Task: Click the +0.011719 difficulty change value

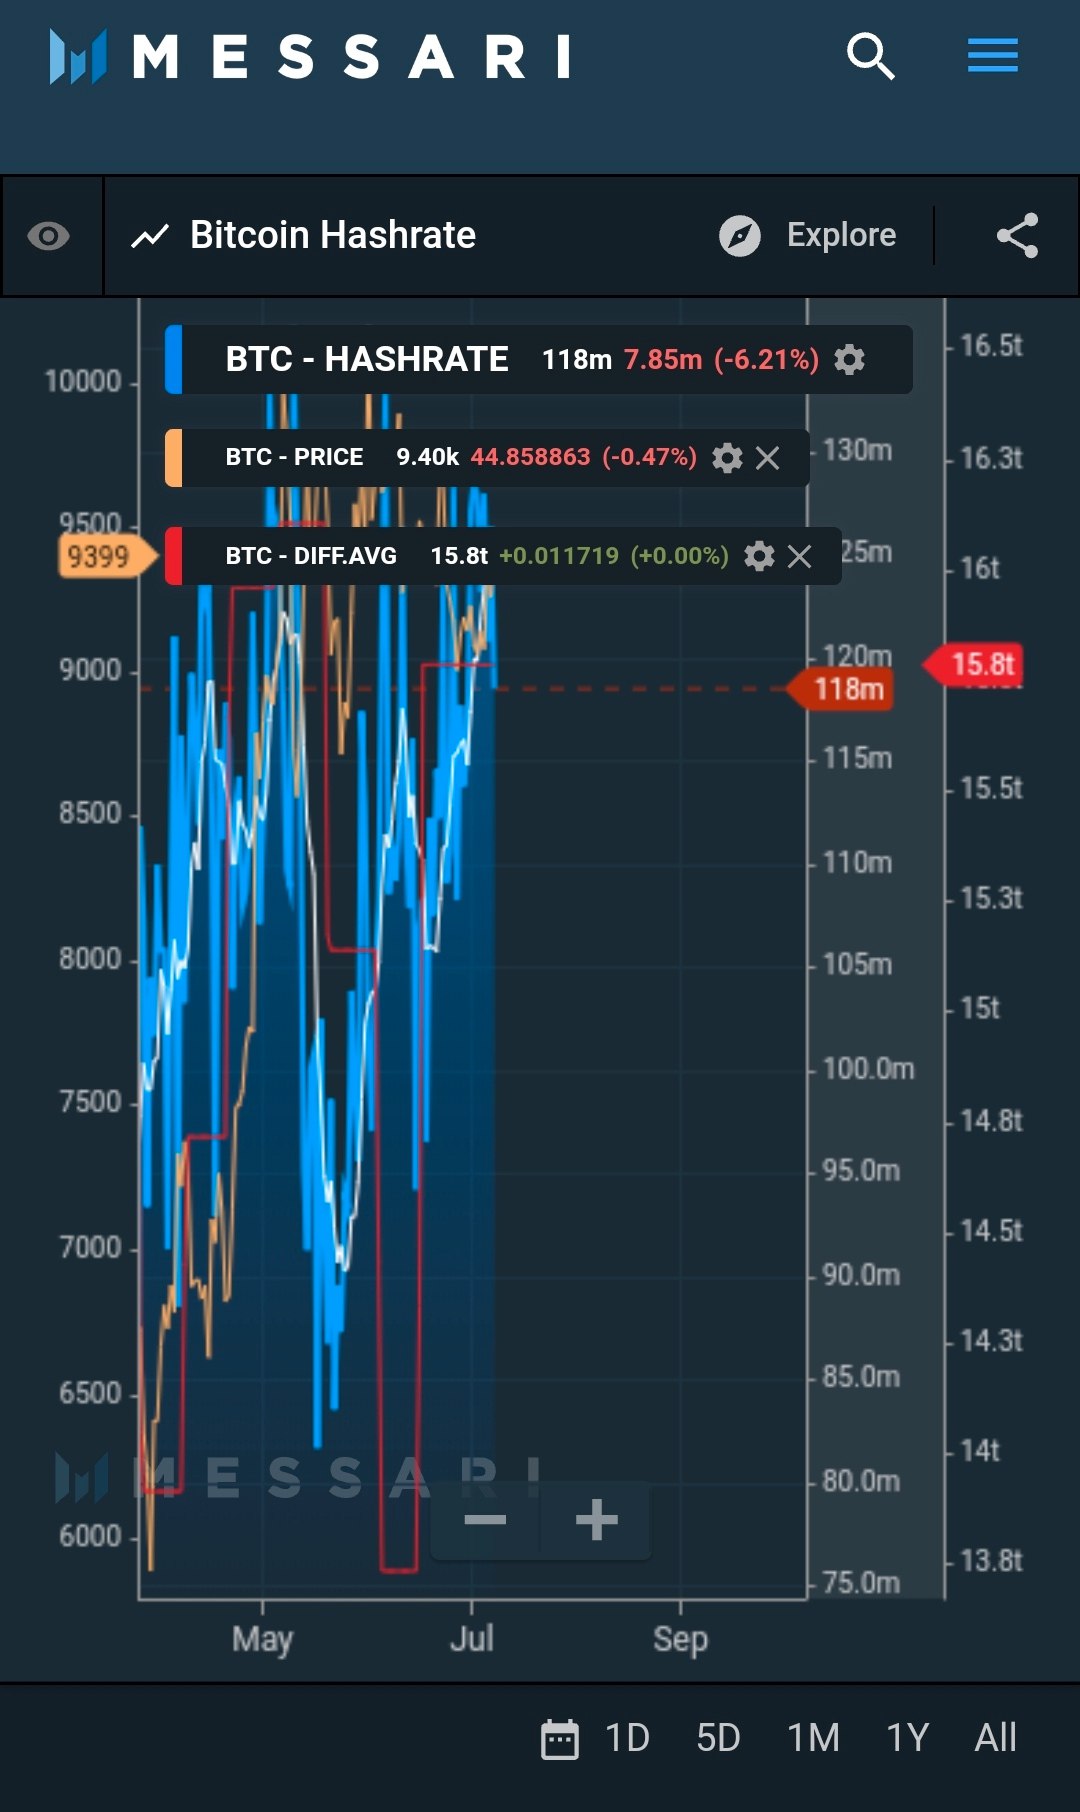Action: [559, 555]
